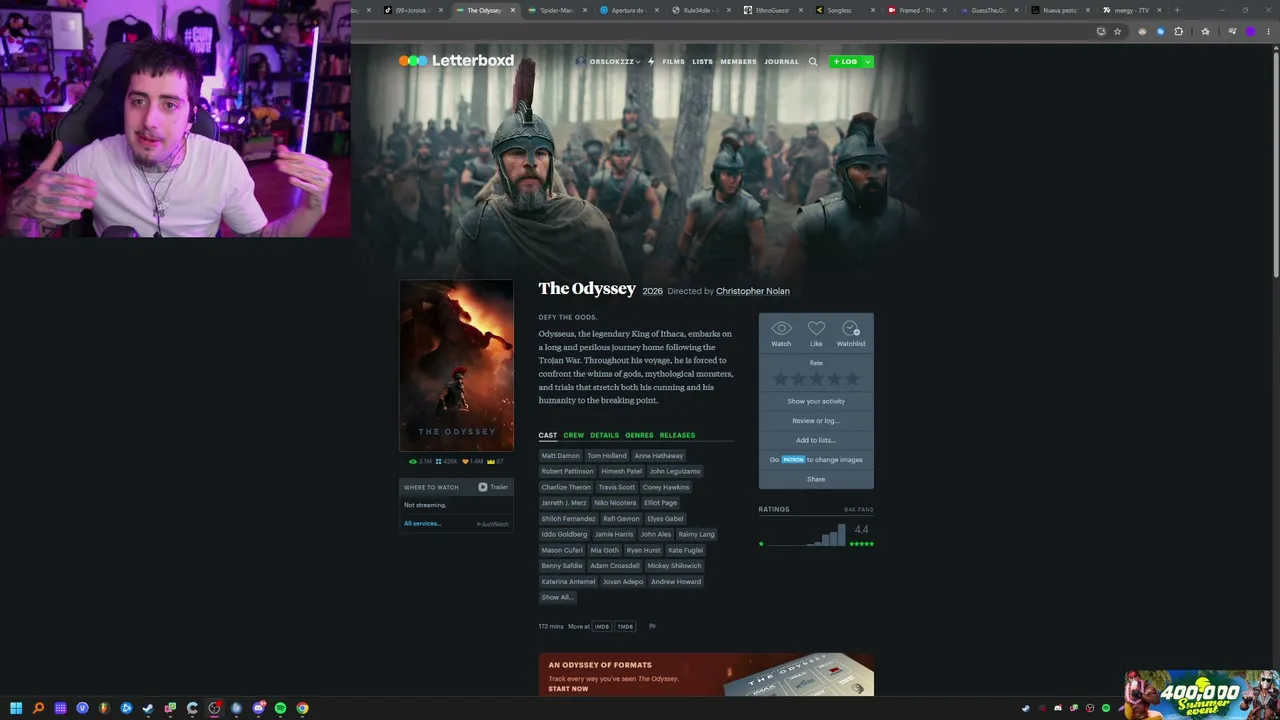Mark film watched with the eye icon
Viewport: 1280px width, 720px height.
[x=781, y=329]
